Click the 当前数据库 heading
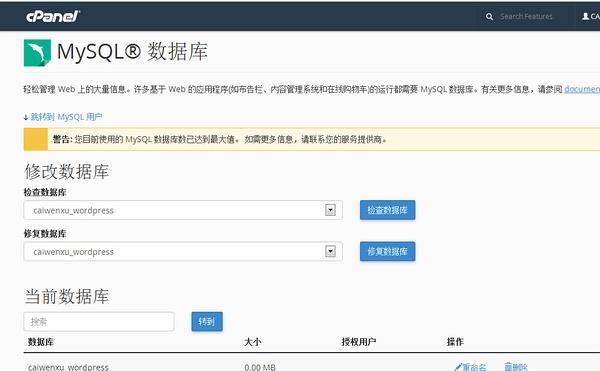 coord(67,296)
